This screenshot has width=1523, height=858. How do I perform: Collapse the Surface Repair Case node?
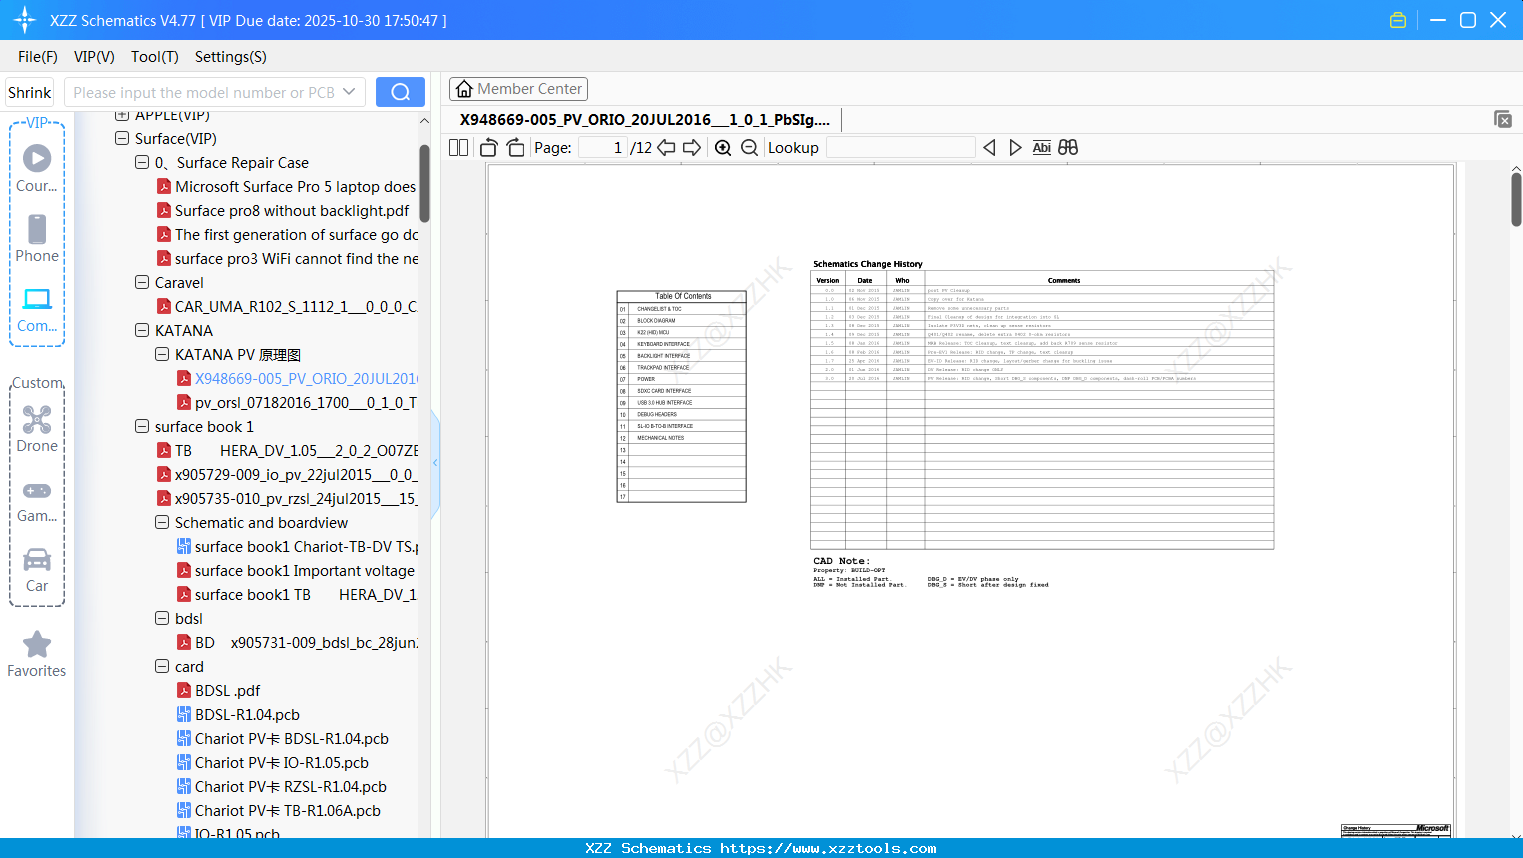click(x=142, y=162)
